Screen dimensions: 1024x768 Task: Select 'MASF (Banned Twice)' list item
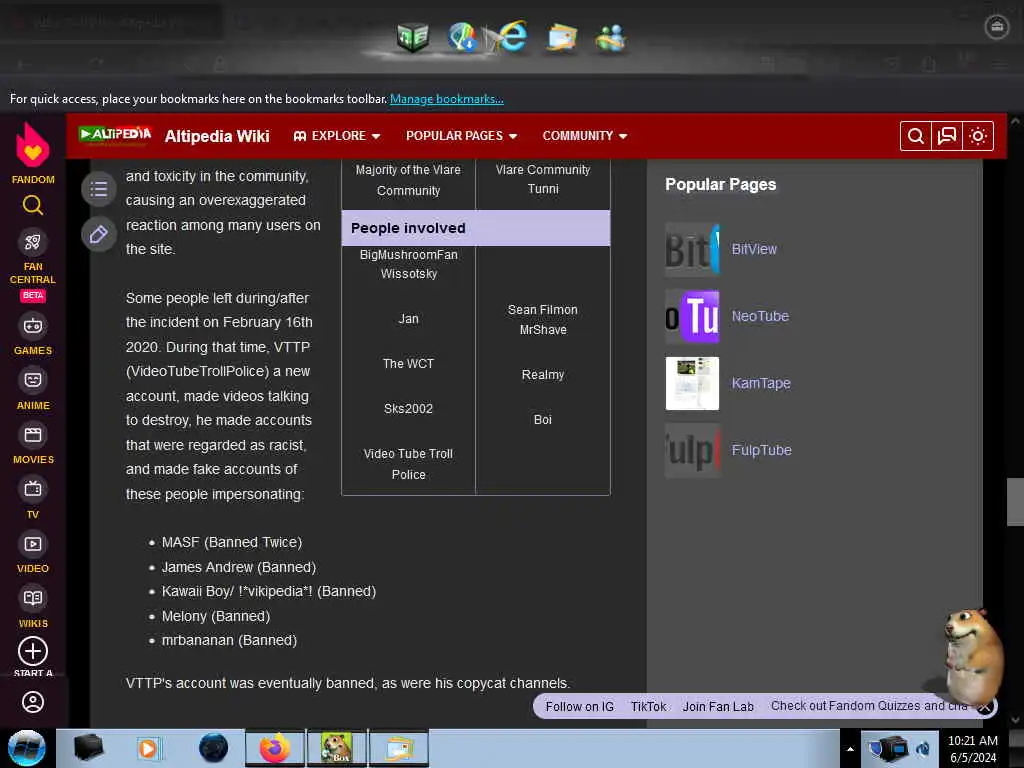click(x=232, y=542)
